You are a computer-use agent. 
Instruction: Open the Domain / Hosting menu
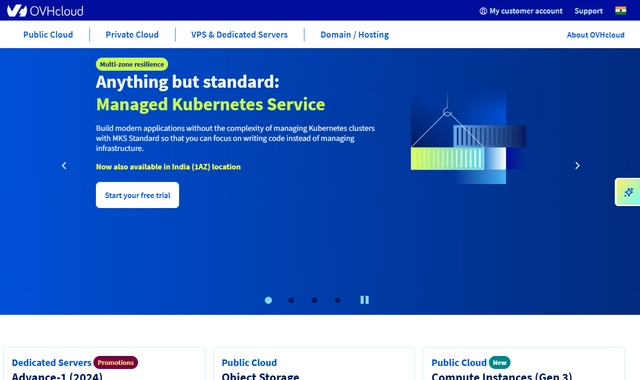pyautogui.click(x=354, y=35)
